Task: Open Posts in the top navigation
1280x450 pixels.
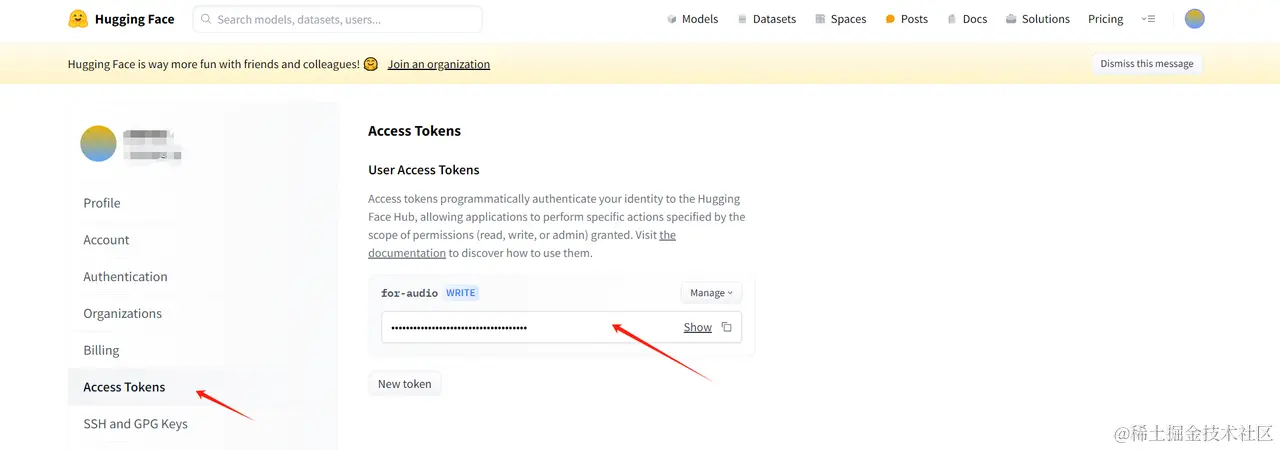Action: (907, 19)
